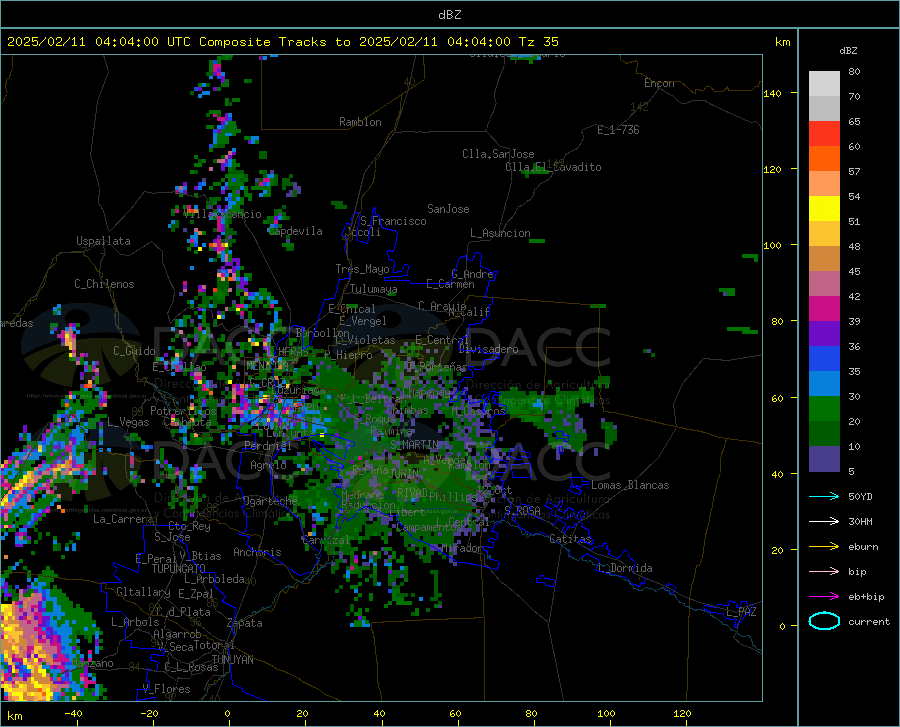Select the 'Tz 35' threshold text in header
This screenshot has height=727, width=900.
point(538,42)
